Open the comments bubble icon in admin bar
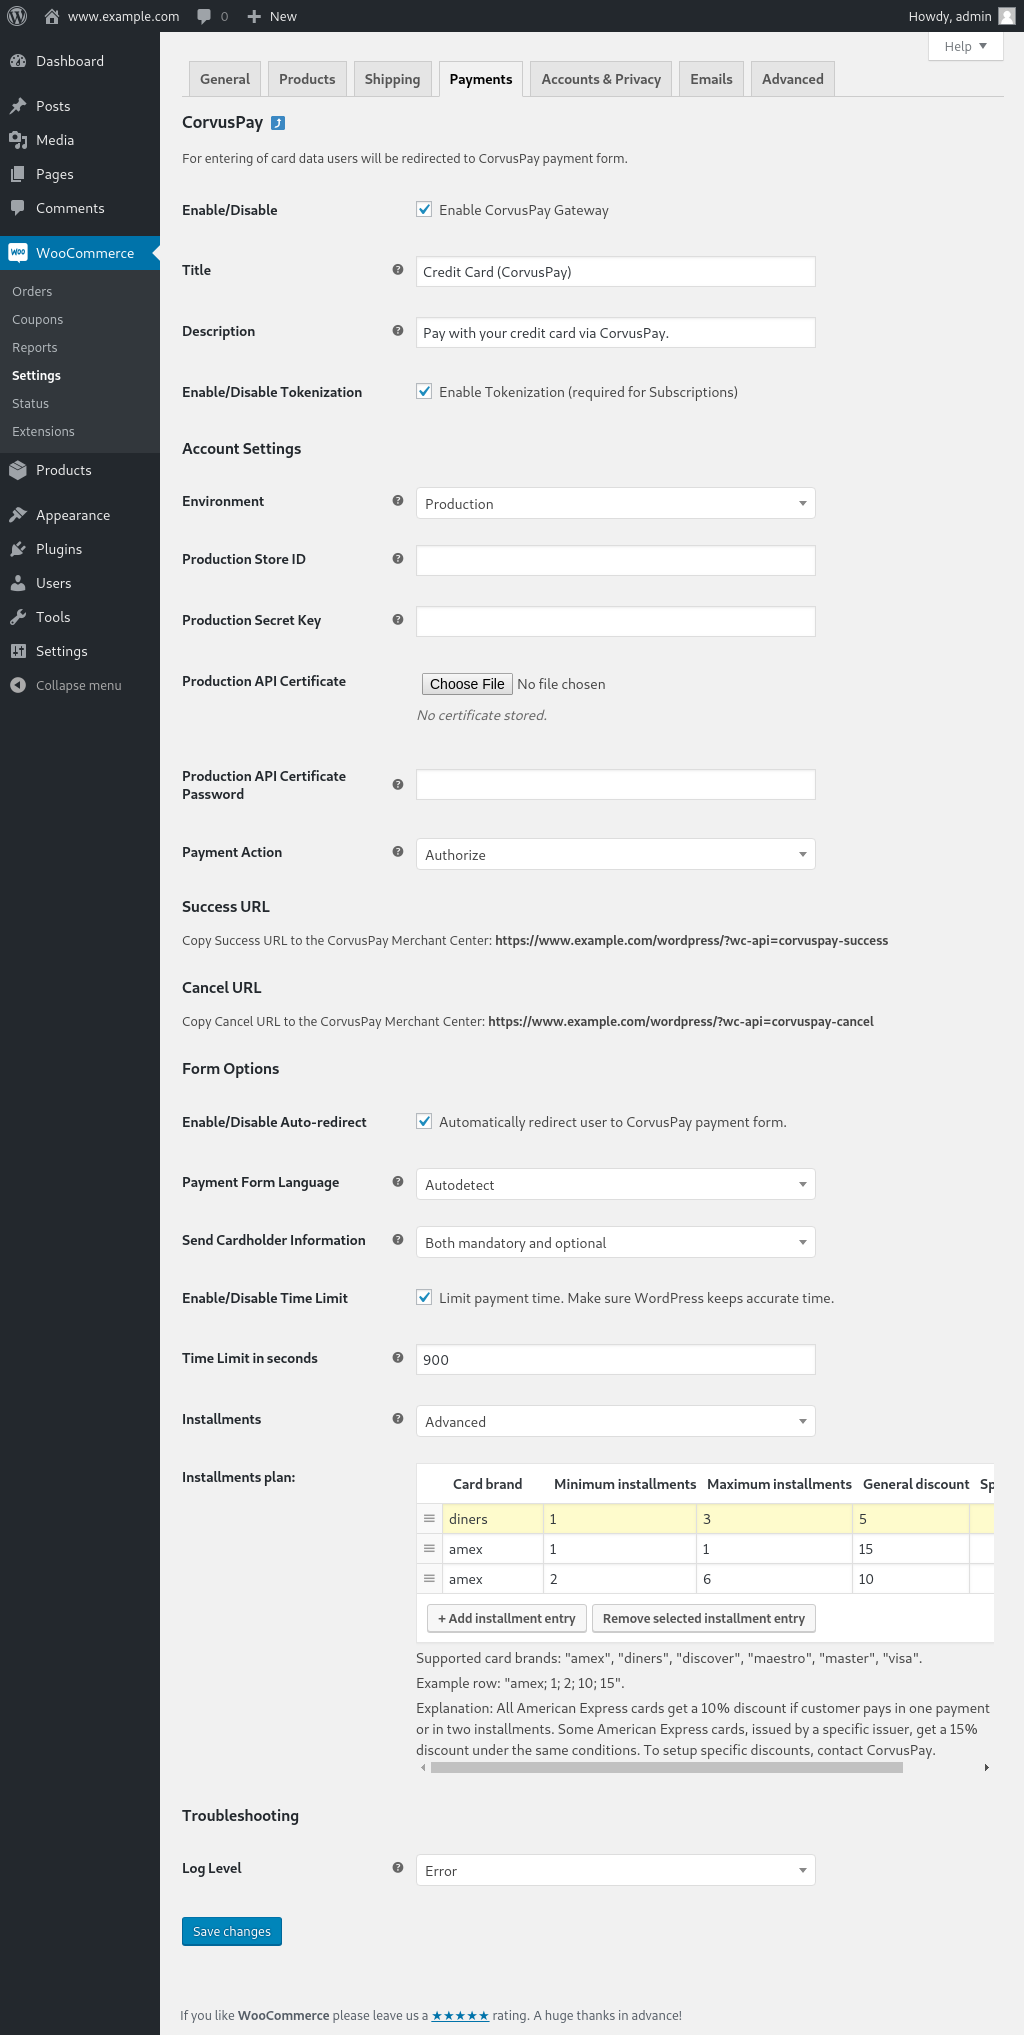The width and height of the screenshot is (1024, 2035). click(x=205, y=16)
